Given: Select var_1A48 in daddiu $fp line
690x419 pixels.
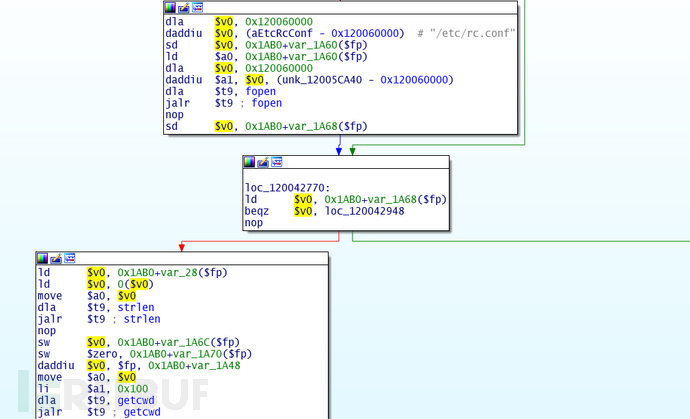Looking at the screenshot, I should pos(216,366).
